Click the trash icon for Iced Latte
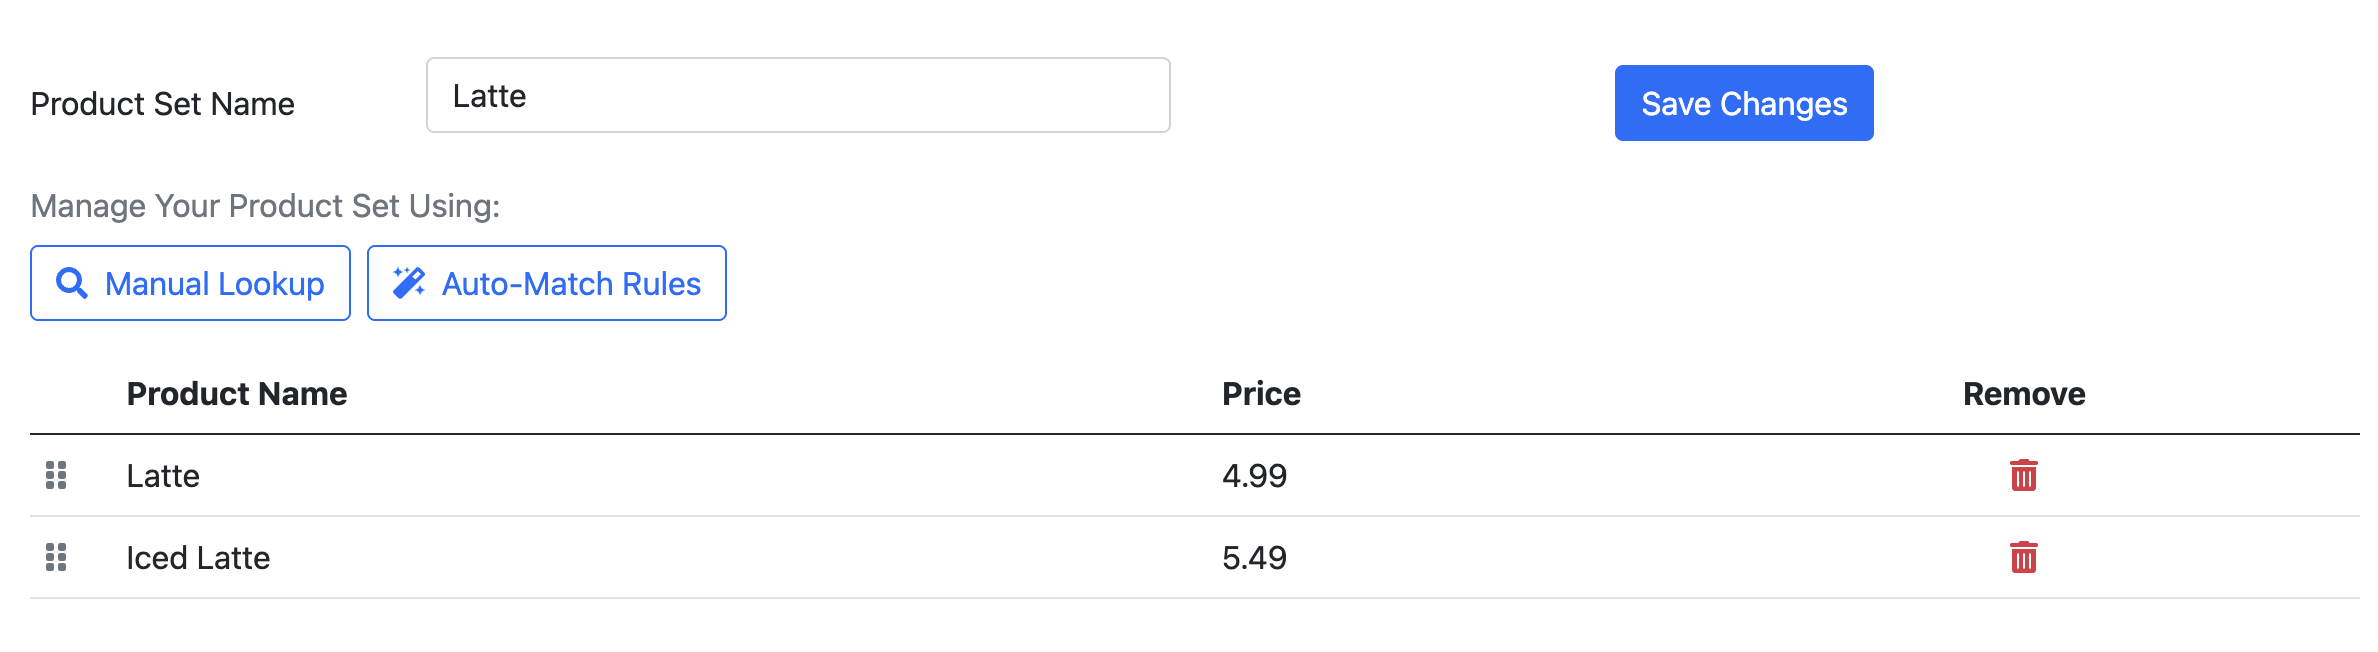 click(2023, 557)
